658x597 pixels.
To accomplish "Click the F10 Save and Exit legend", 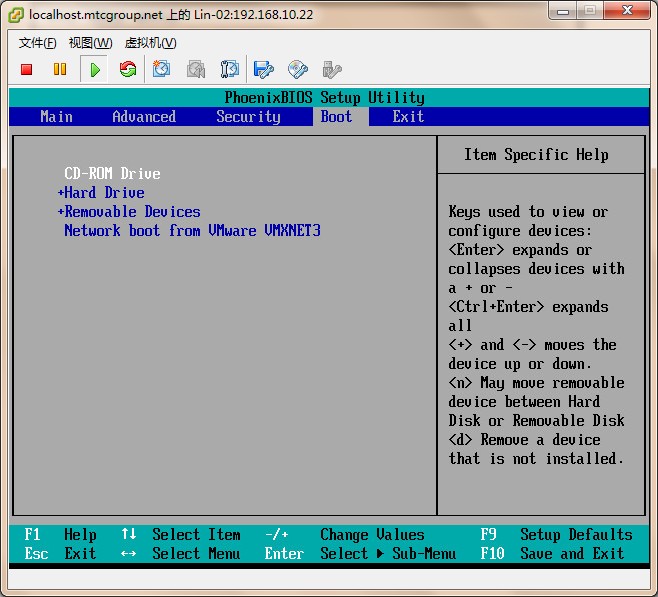I will (552, 553).
